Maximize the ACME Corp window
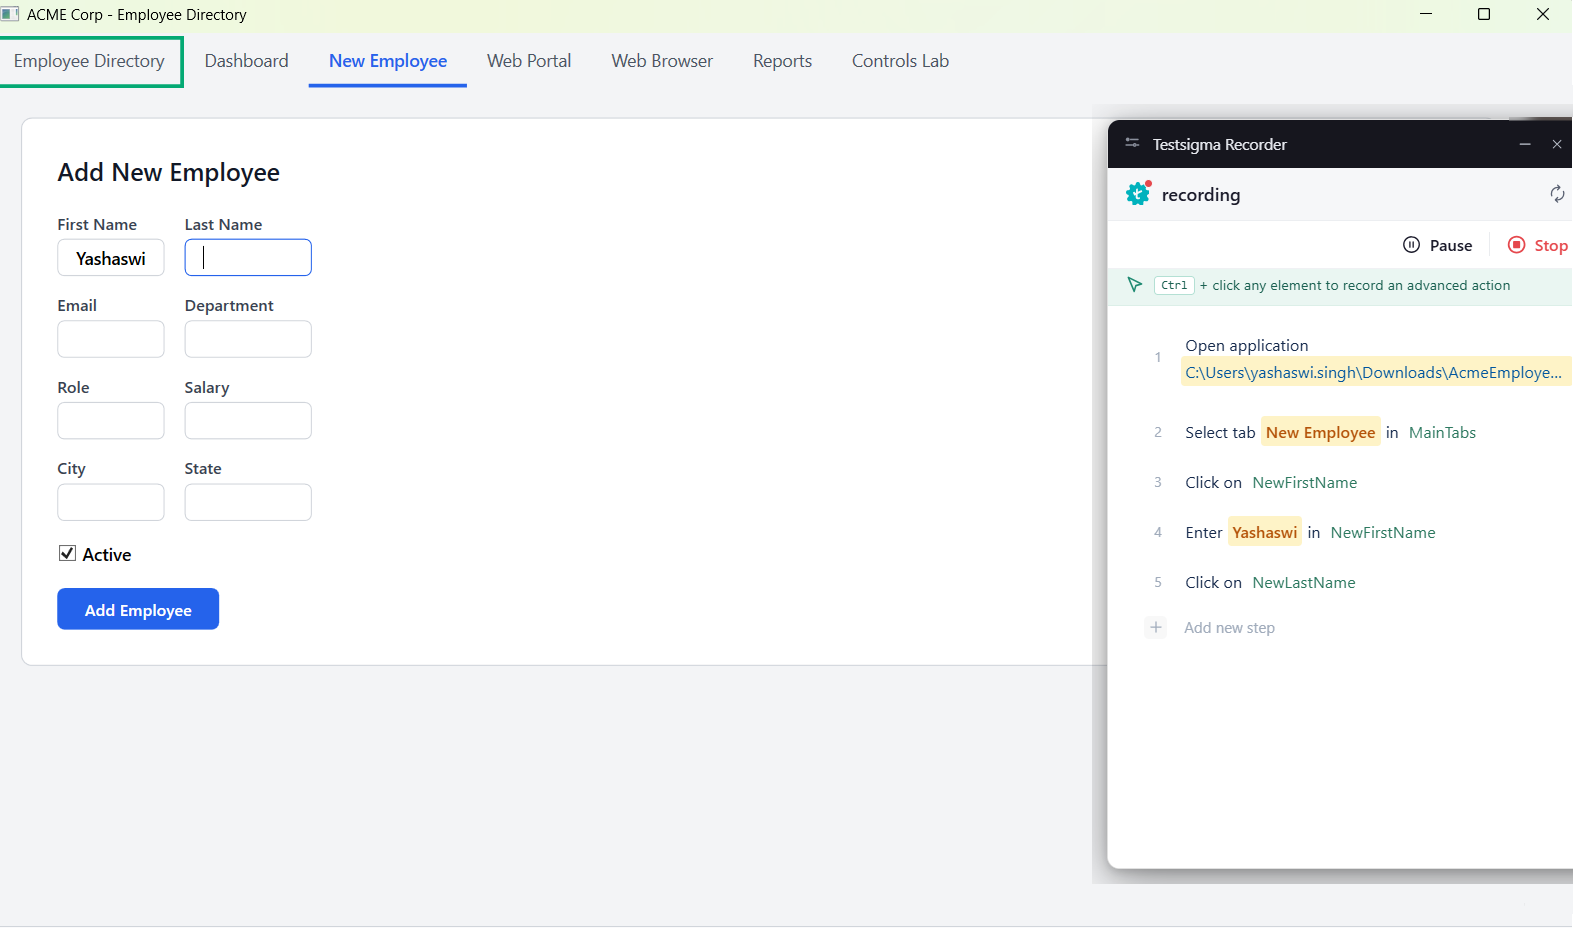 click(x=1484, y=14)
